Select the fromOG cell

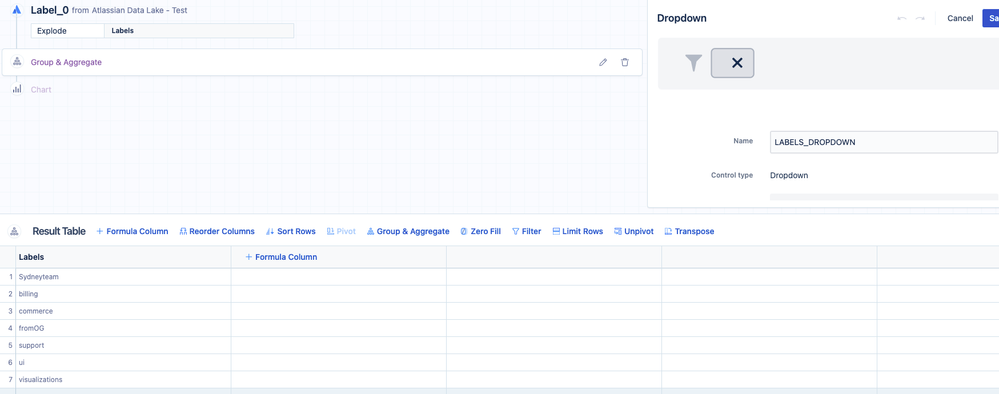pyautogui.click(x=123, y=328)
